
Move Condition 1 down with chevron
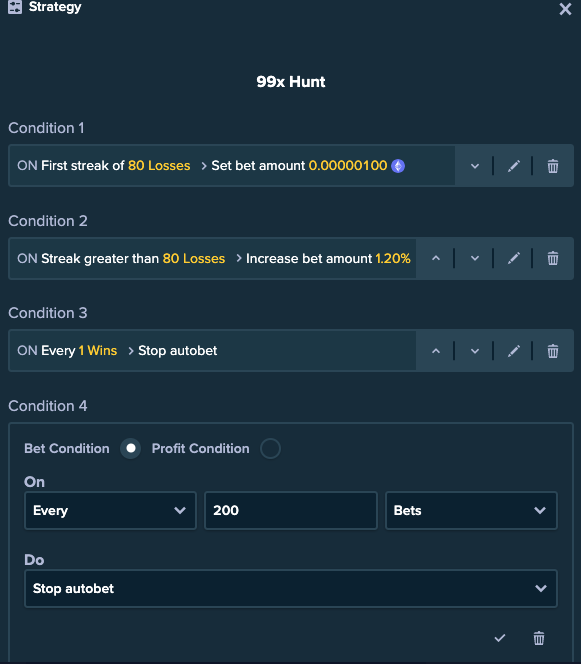coord(475,166)
